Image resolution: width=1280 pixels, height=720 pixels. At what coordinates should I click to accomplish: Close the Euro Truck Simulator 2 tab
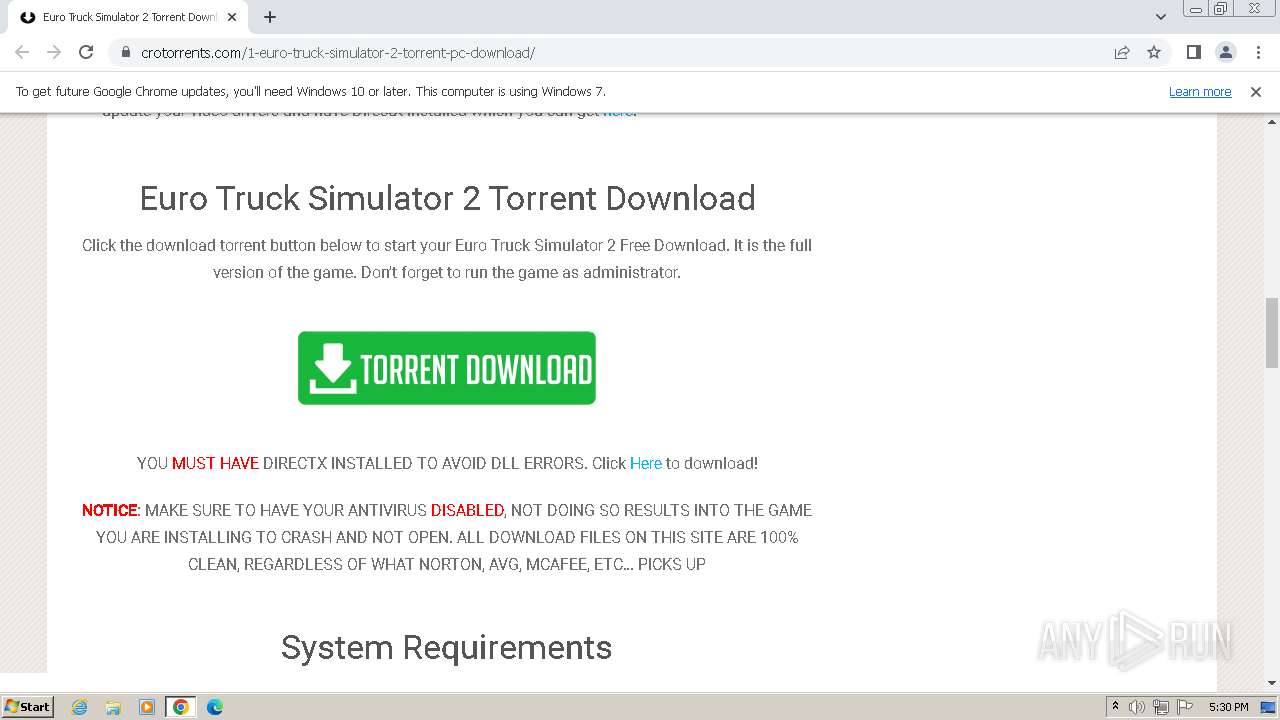point(232,17)
